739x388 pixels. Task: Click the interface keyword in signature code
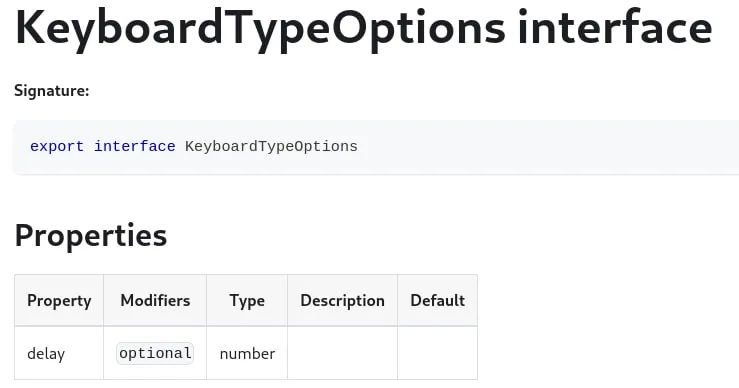(x=135, y=147)
